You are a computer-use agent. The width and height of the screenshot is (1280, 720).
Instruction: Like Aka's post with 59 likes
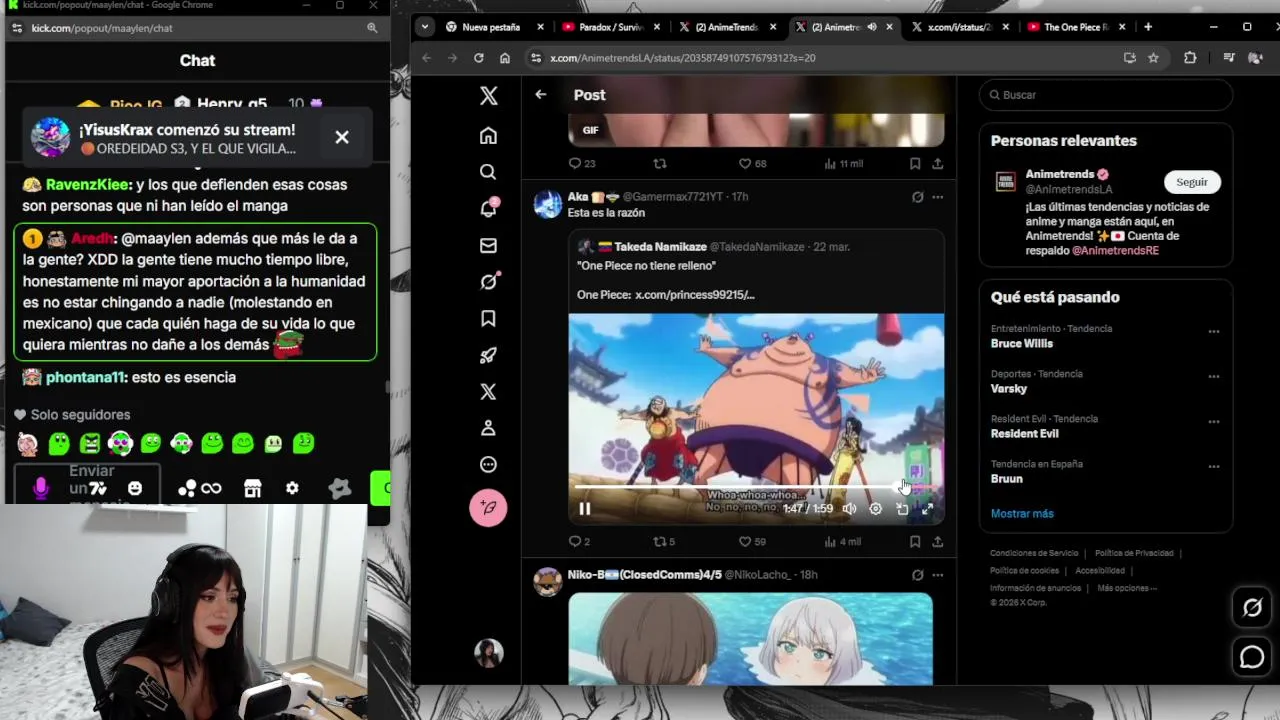752,541
